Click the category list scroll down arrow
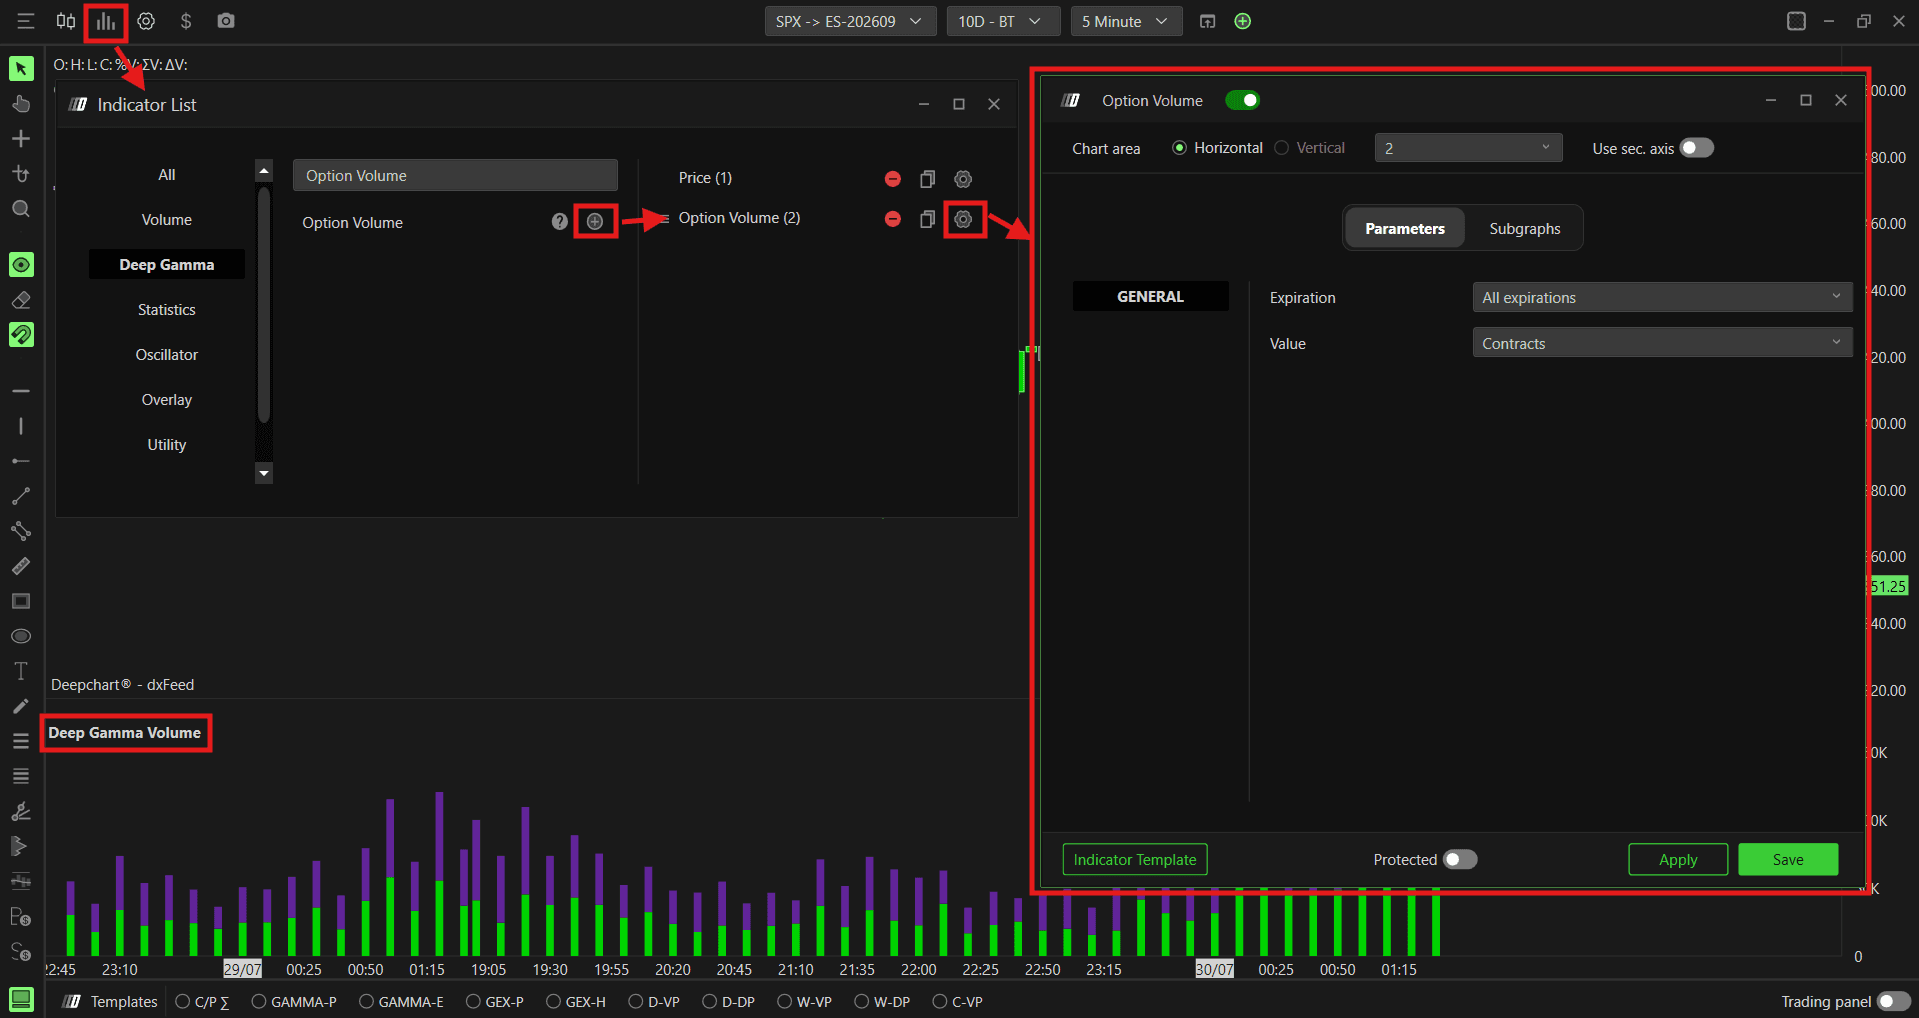 coord(264,473)
